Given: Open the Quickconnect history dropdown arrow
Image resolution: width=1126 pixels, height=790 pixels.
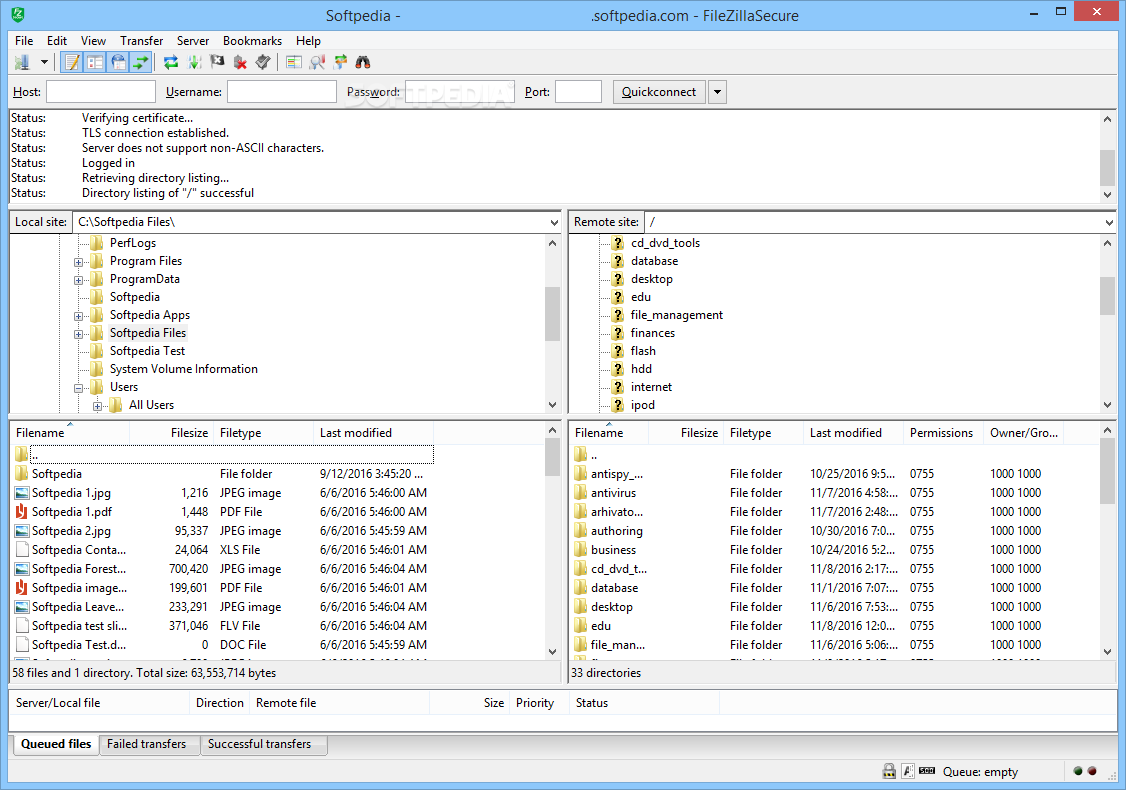Looking at the screenshot, I should tap(717, 92).
